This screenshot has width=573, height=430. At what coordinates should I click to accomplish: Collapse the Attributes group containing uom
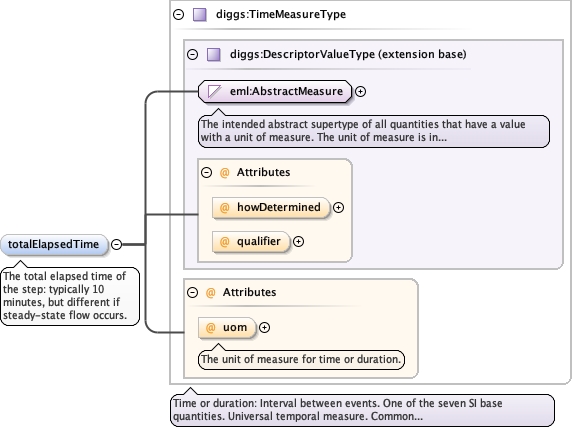192,292
